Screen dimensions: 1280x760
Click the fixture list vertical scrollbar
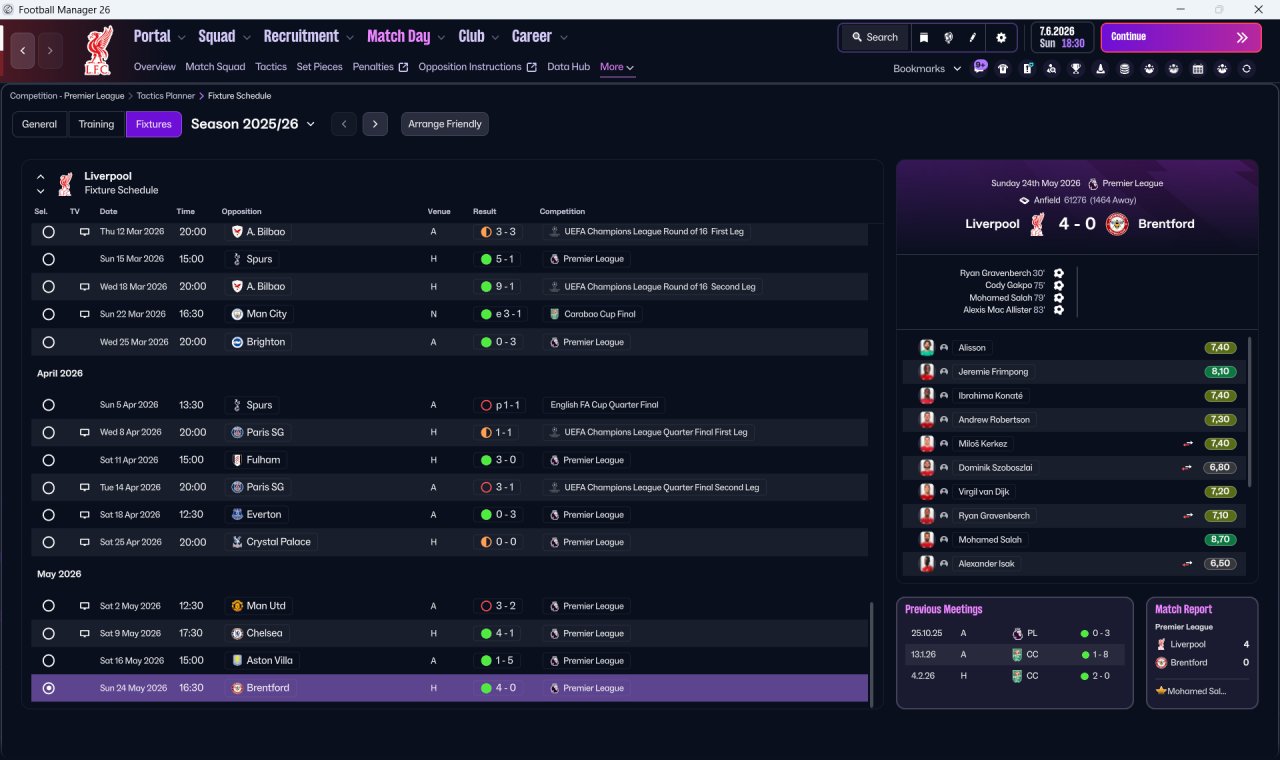tap(872, 652)
